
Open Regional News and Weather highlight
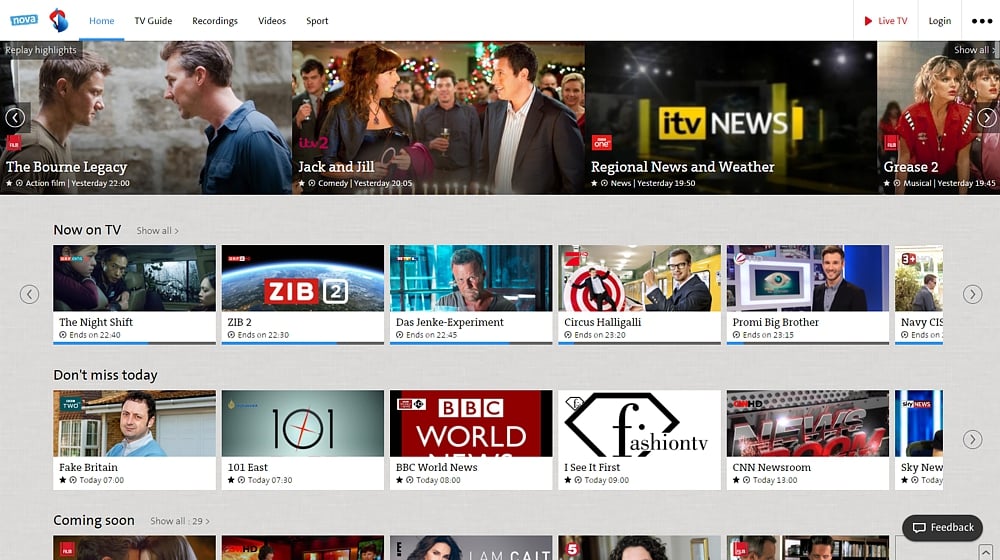coord(731,118)
